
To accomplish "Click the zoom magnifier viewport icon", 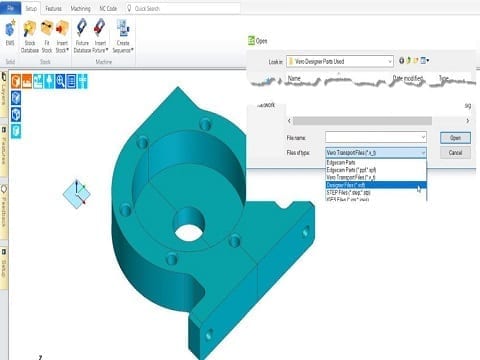I will click(x=60, y=81).
